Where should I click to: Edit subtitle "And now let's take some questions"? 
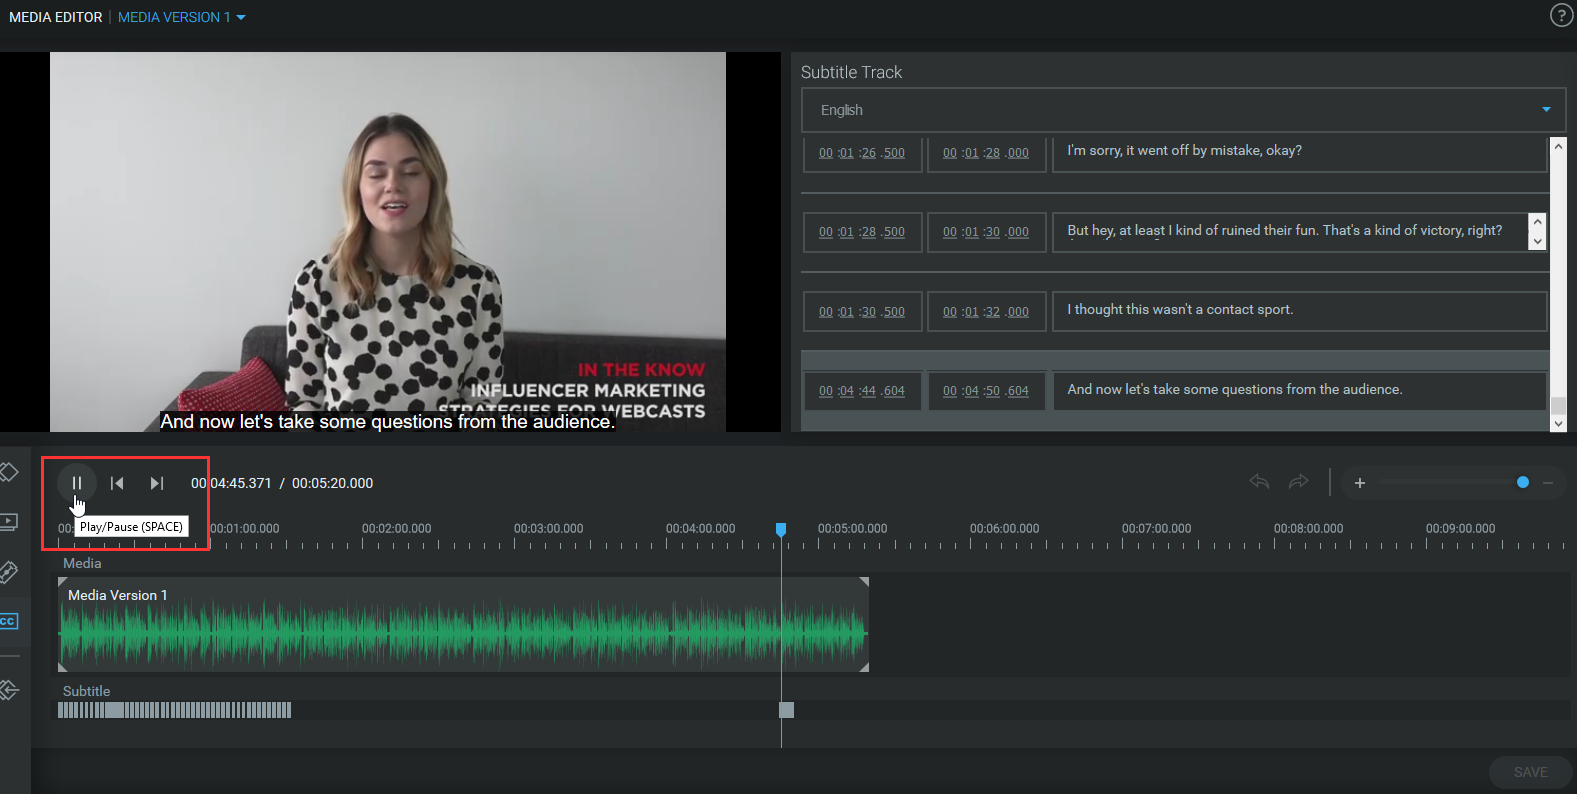(x=1299, y=391)
